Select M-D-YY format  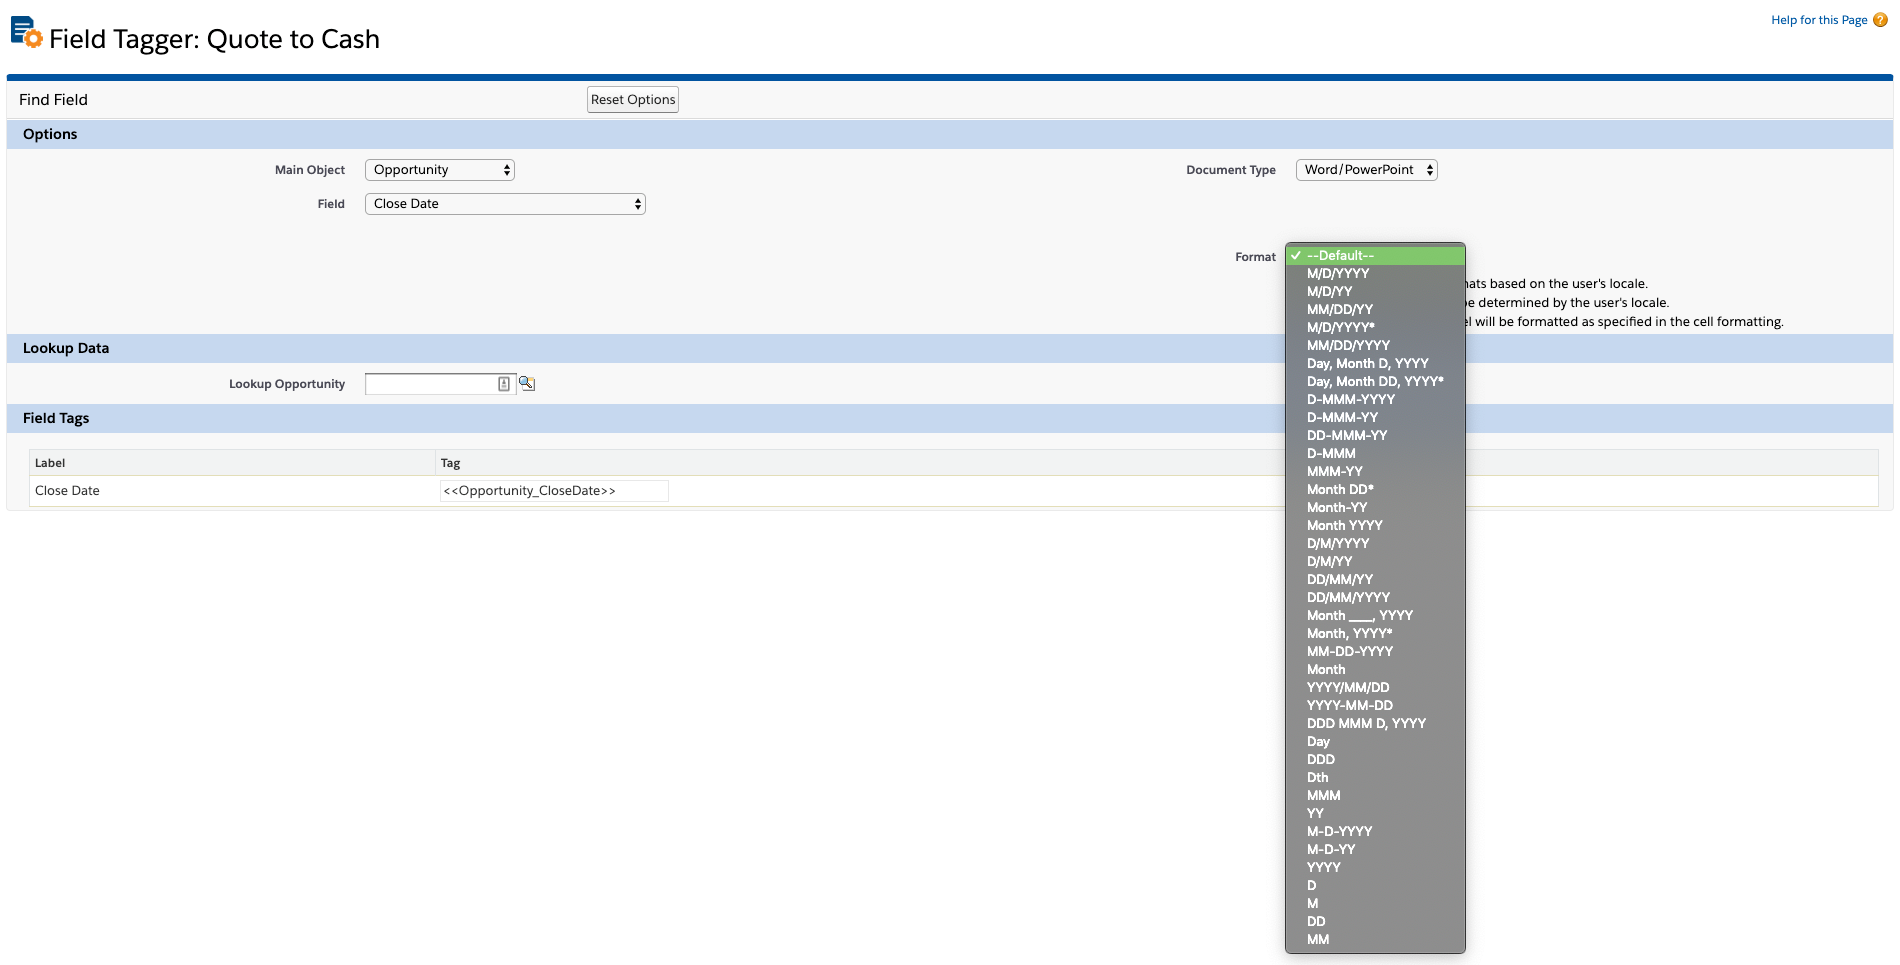click(x=1375, y=850)
